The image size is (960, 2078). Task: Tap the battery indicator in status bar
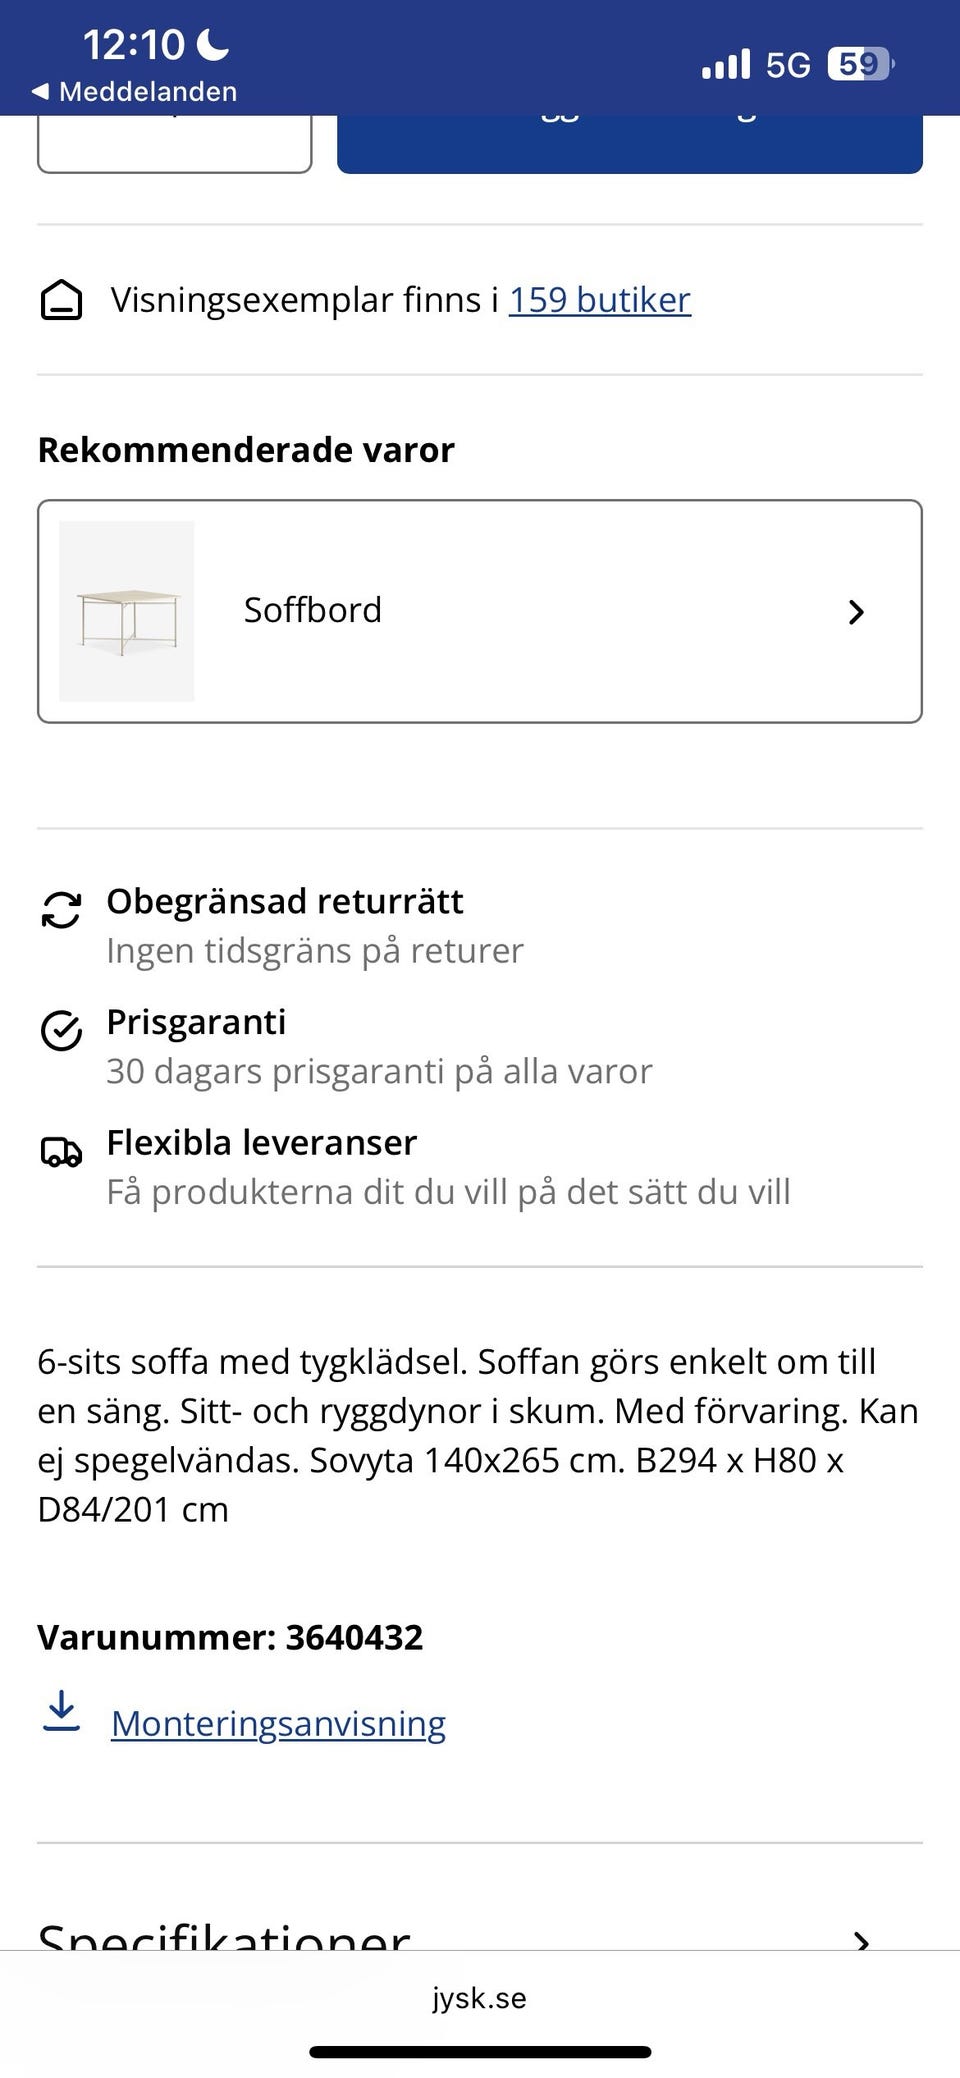(x=860, y=65)
